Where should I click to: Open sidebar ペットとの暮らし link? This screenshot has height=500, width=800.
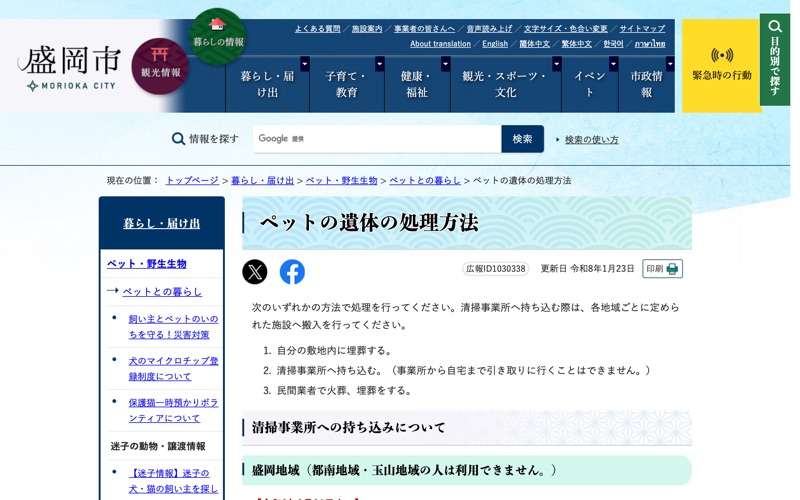(162, 291)
